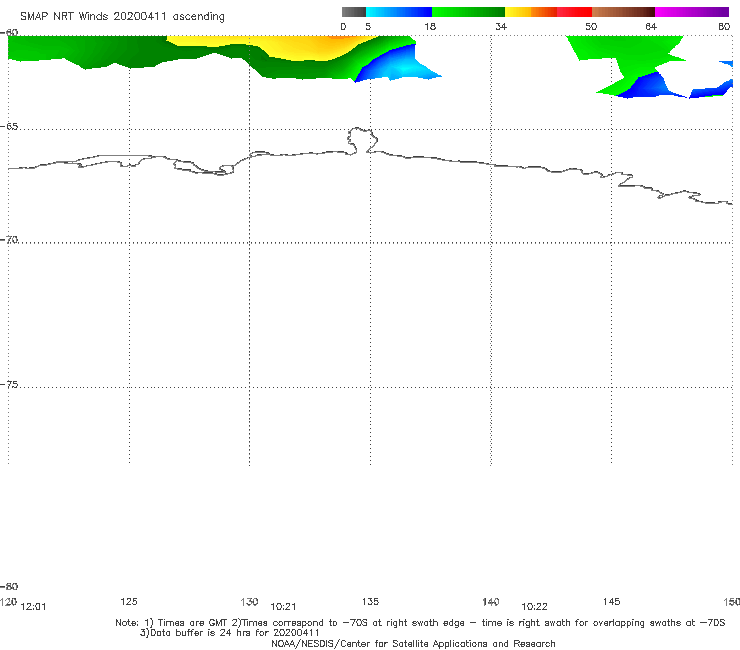Click latitude label '-80'
Viewport: 740px width, 650px height.
pyautogui.click(x=9, y=586)
